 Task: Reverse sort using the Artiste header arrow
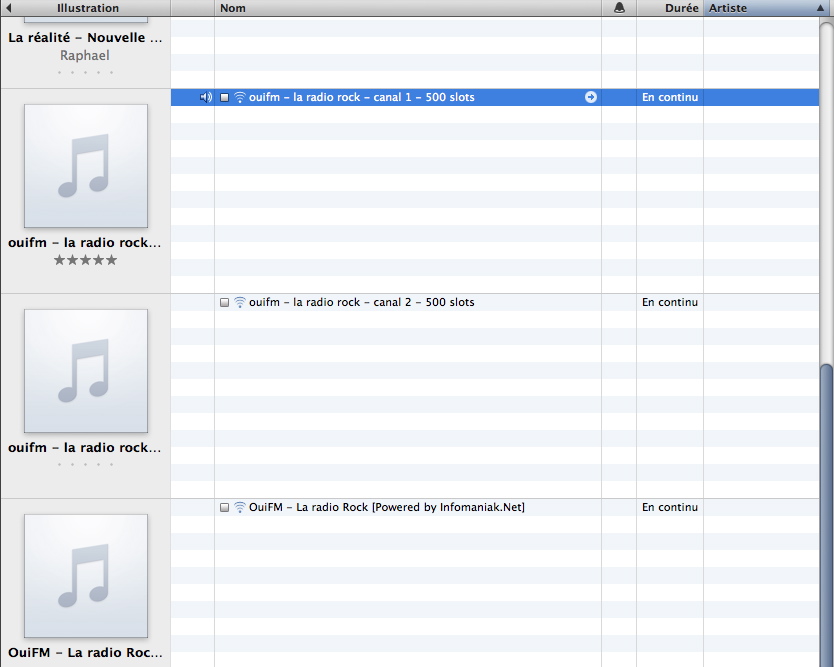tap(819, 8)
